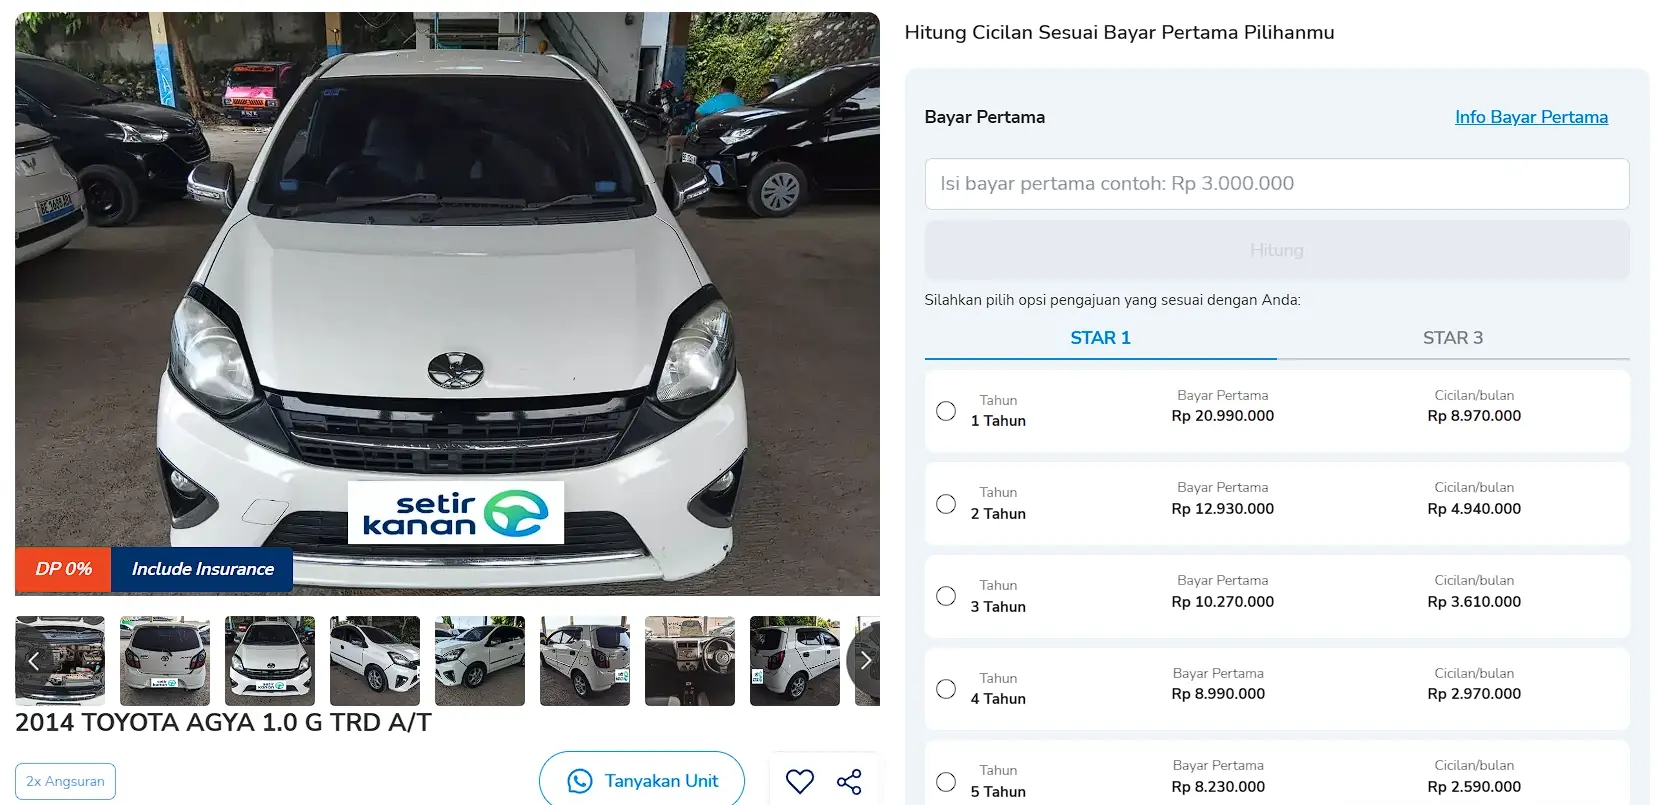Select the 2 Tahun radio option

(x=946, y=504)
